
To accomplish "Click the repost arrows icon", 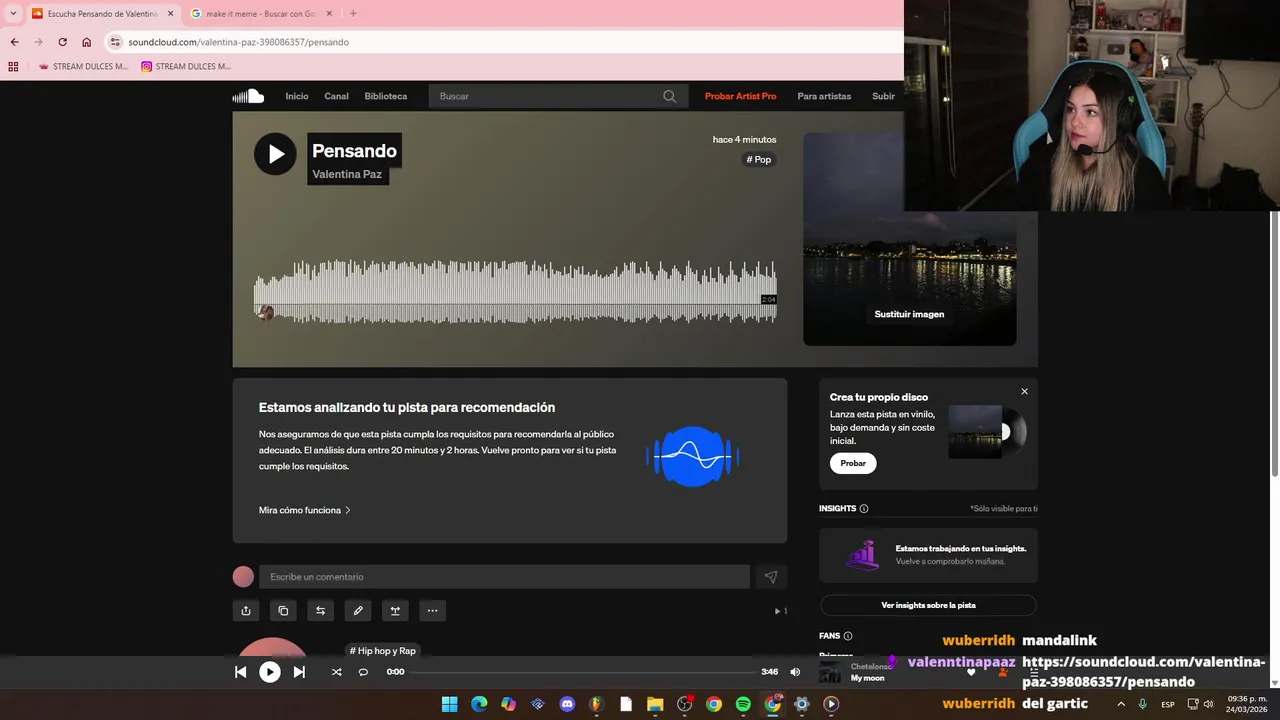I will pos(320,611).
